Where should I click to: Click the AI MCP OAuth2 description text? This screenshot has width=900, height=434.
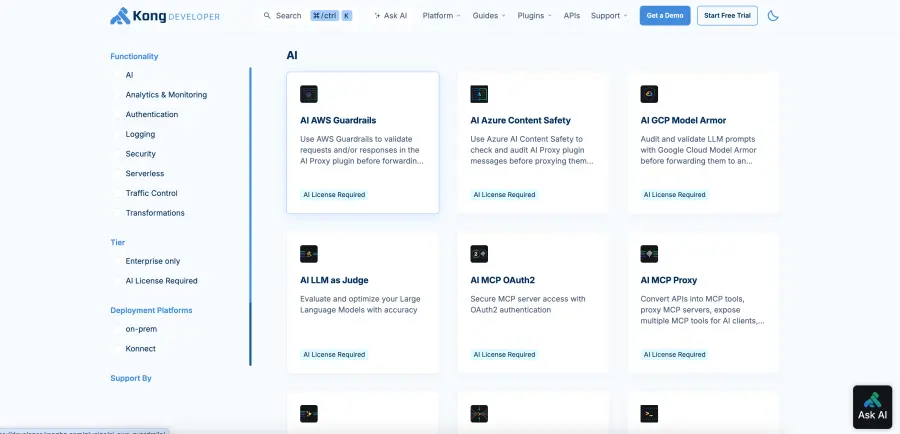[527, 304]
